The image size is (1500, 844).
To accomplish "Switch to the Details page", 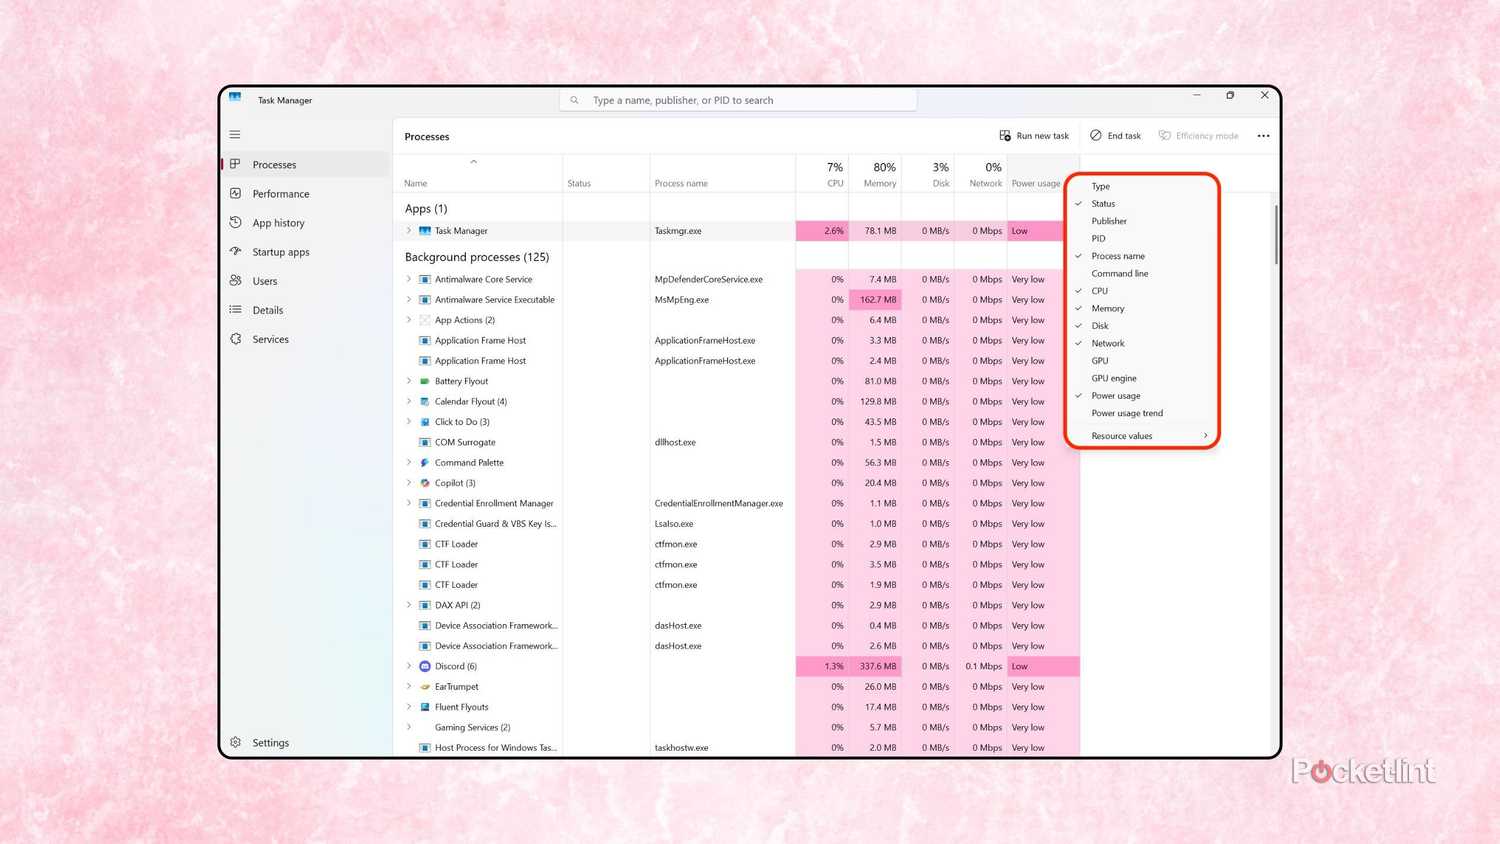I will click(x=268, y=310).
